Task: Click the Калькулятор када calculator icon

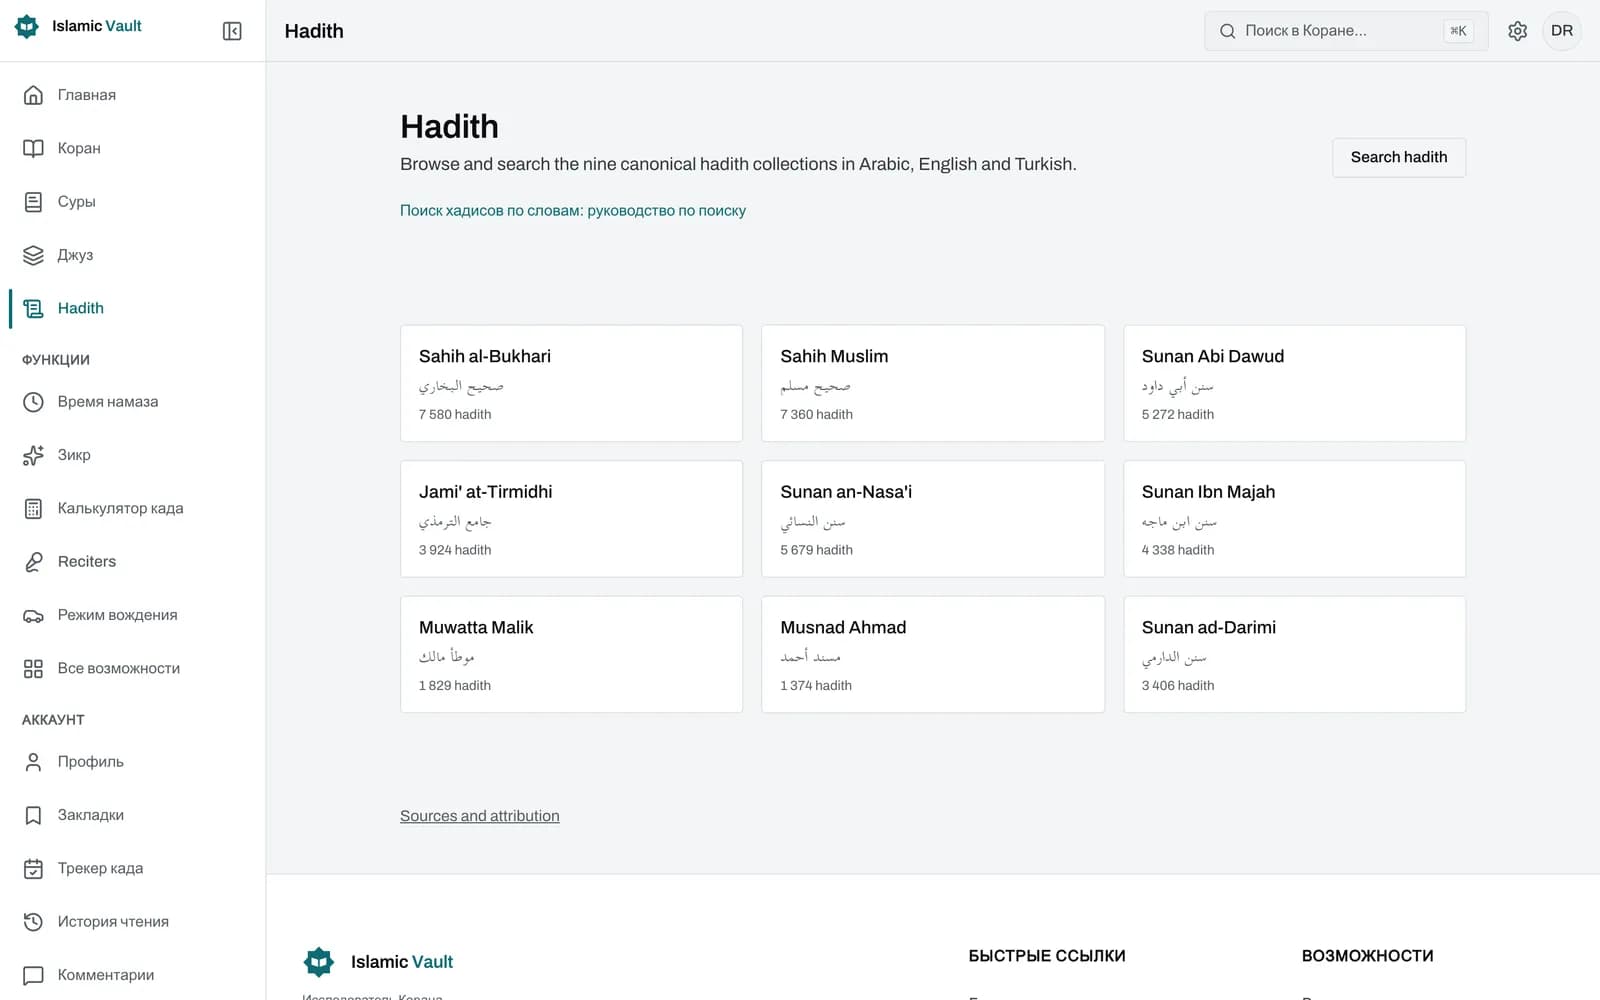Action: [x=33, y=508]
